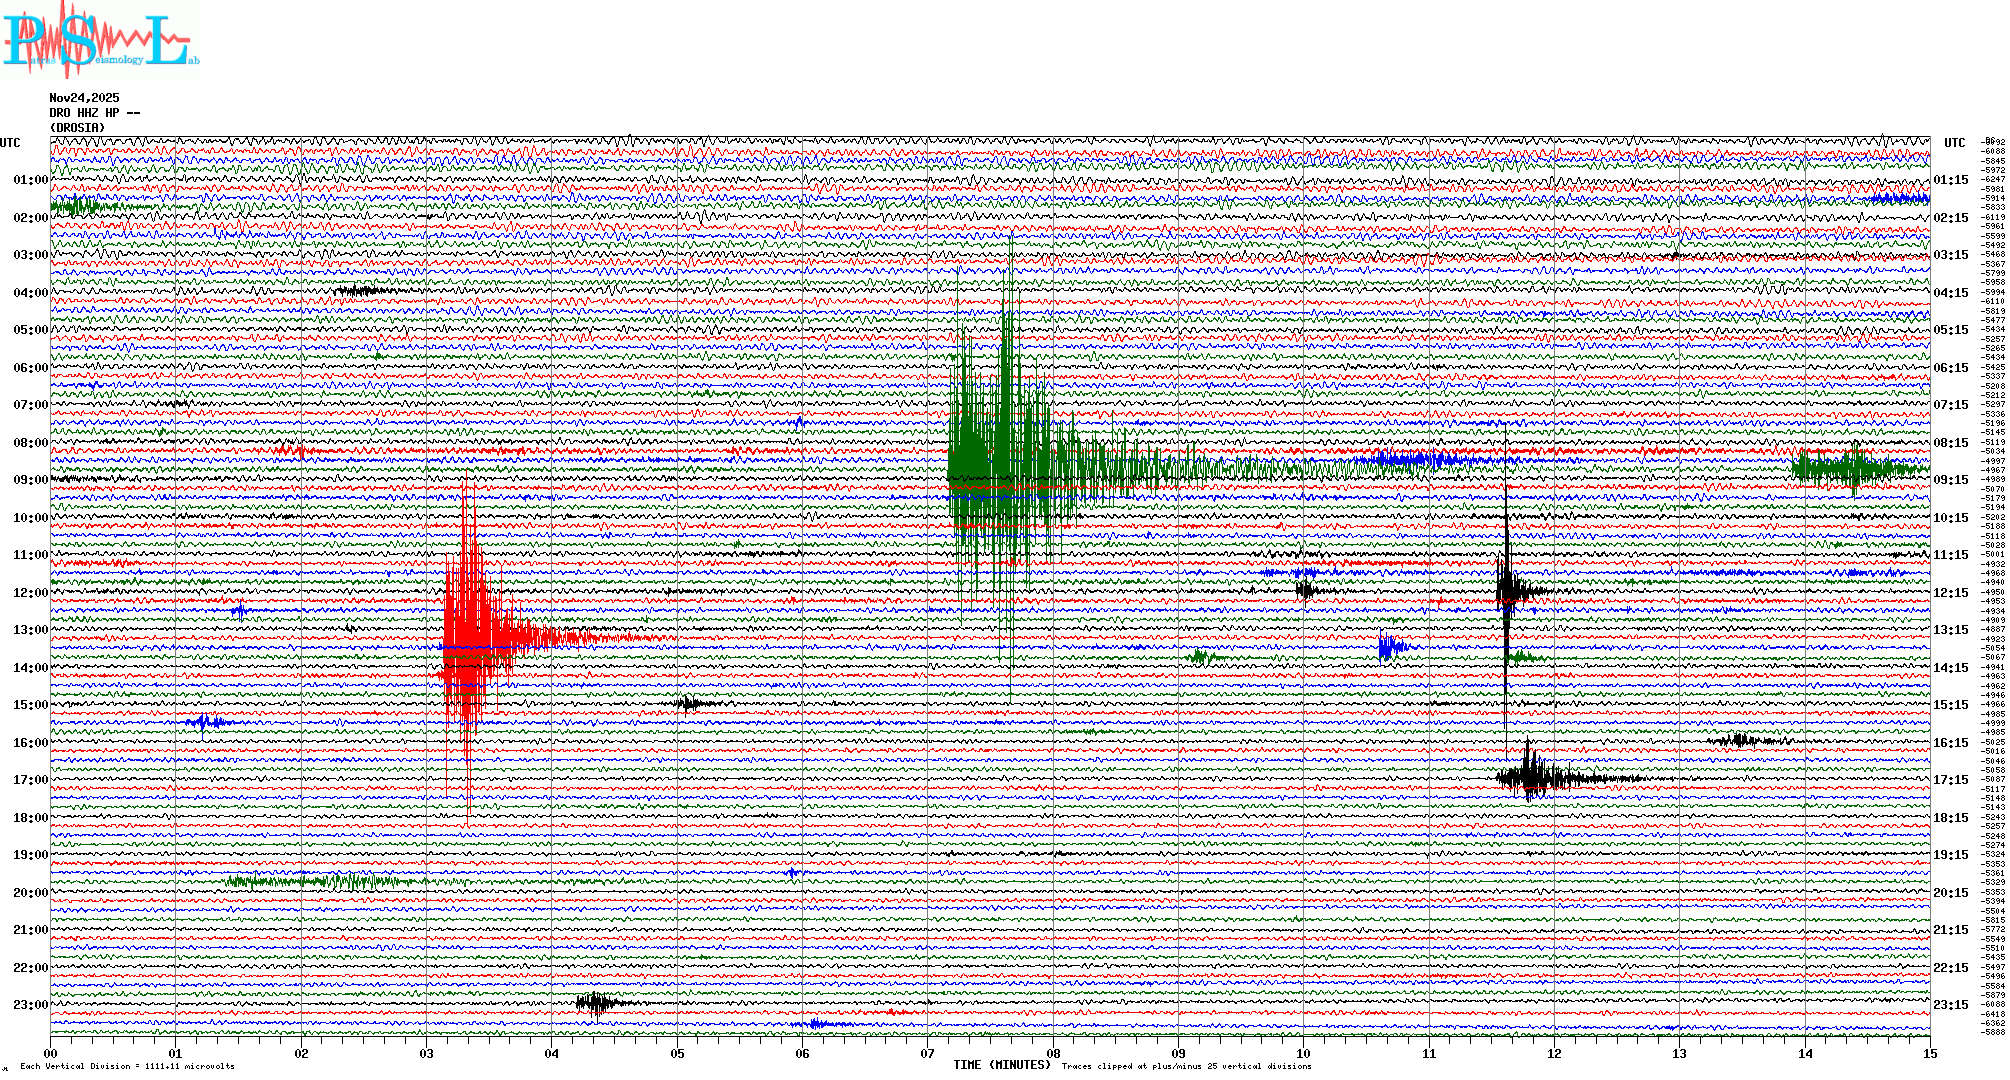Click the DRO HHZ HP station label
The height and width of the screenshot is (1080, 2010).
pyautogui.click(x=94, y=113)
